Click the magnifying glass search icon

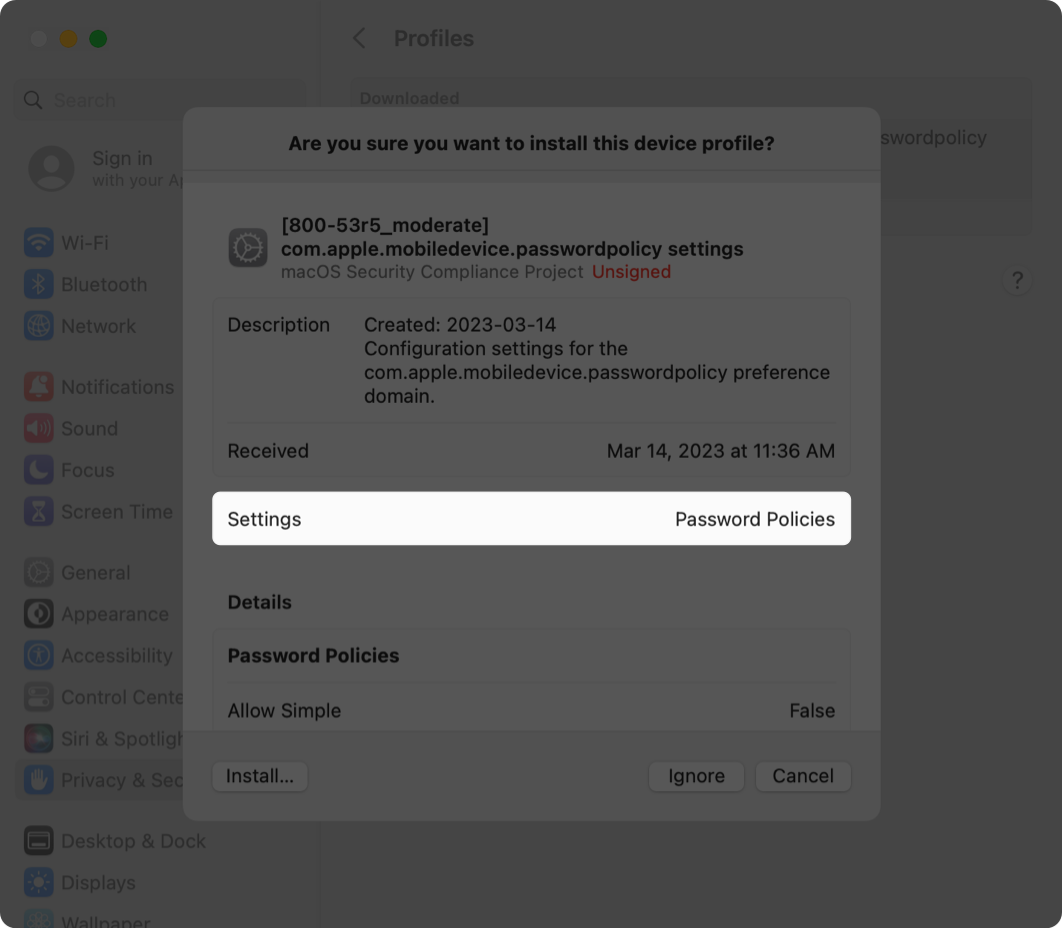click(33, 100)
